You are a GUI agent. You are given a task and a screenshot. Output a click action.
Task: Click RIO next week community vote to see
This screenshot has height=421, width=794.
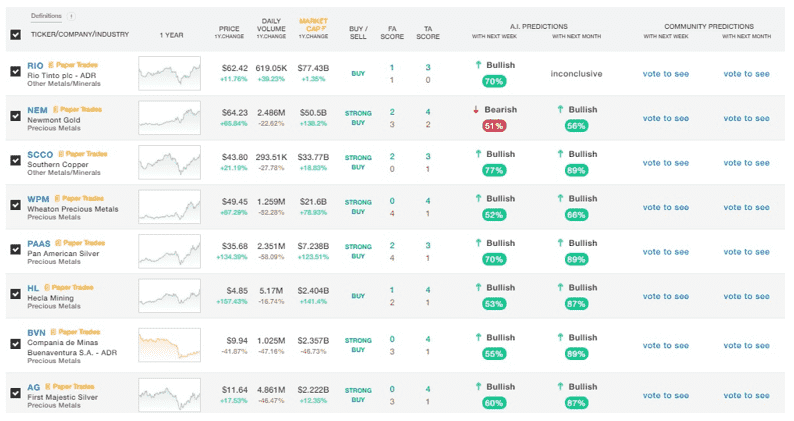point(666,74)
